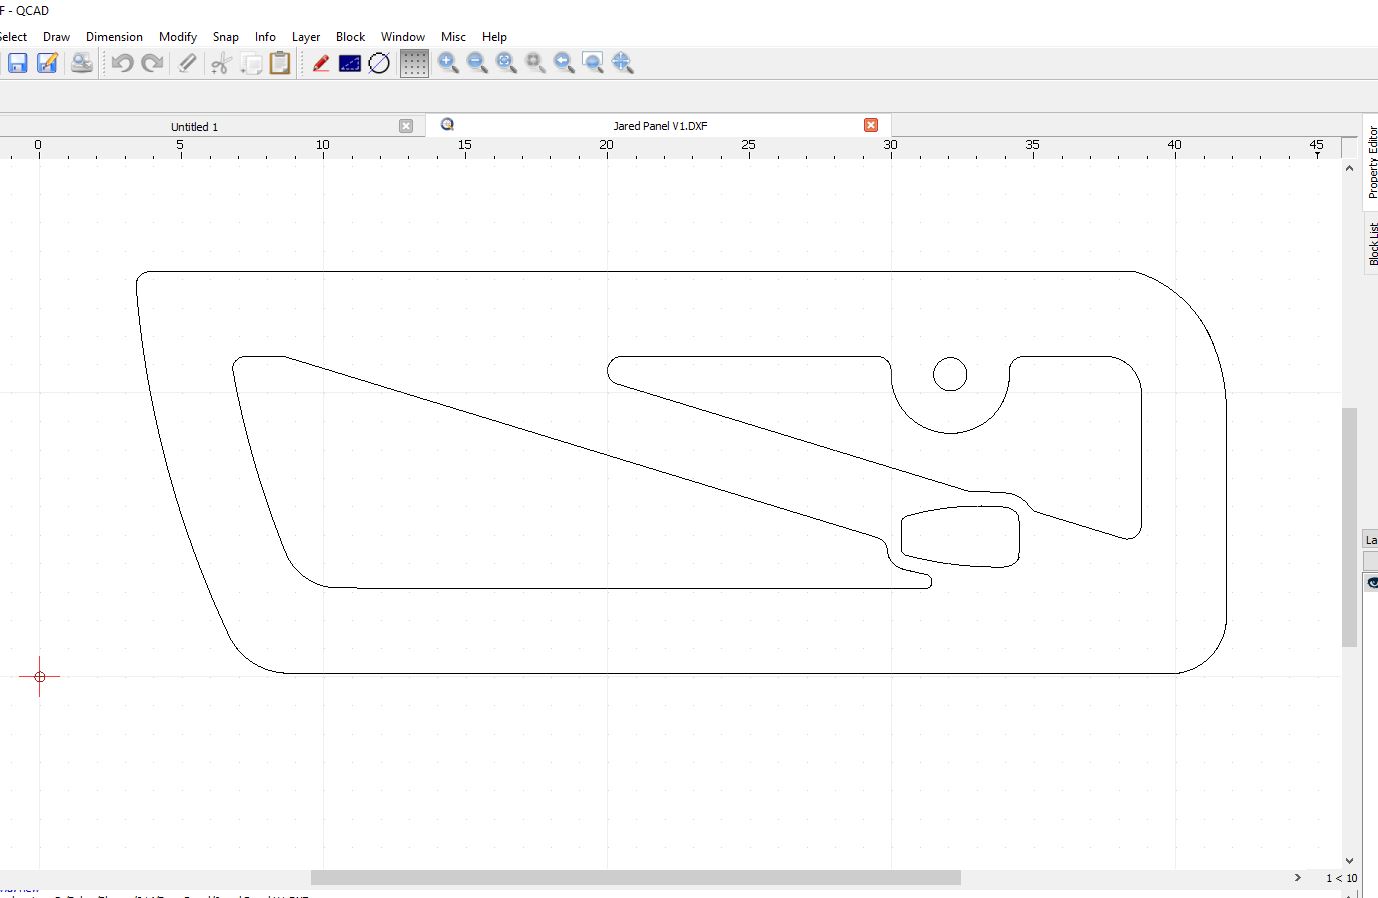Toggle layer visibility eye icon
Image resolution: width=1378 pixels, height=898 pixels.
pyautogui.click(x=1372, y=583)
